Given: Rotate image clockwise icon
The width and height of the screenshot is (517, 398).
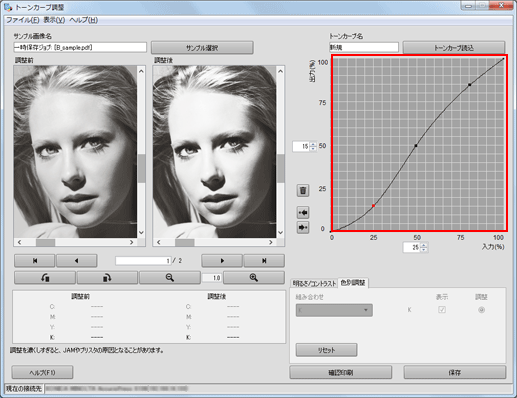Looking at the screenshot, I should point(107,277).
